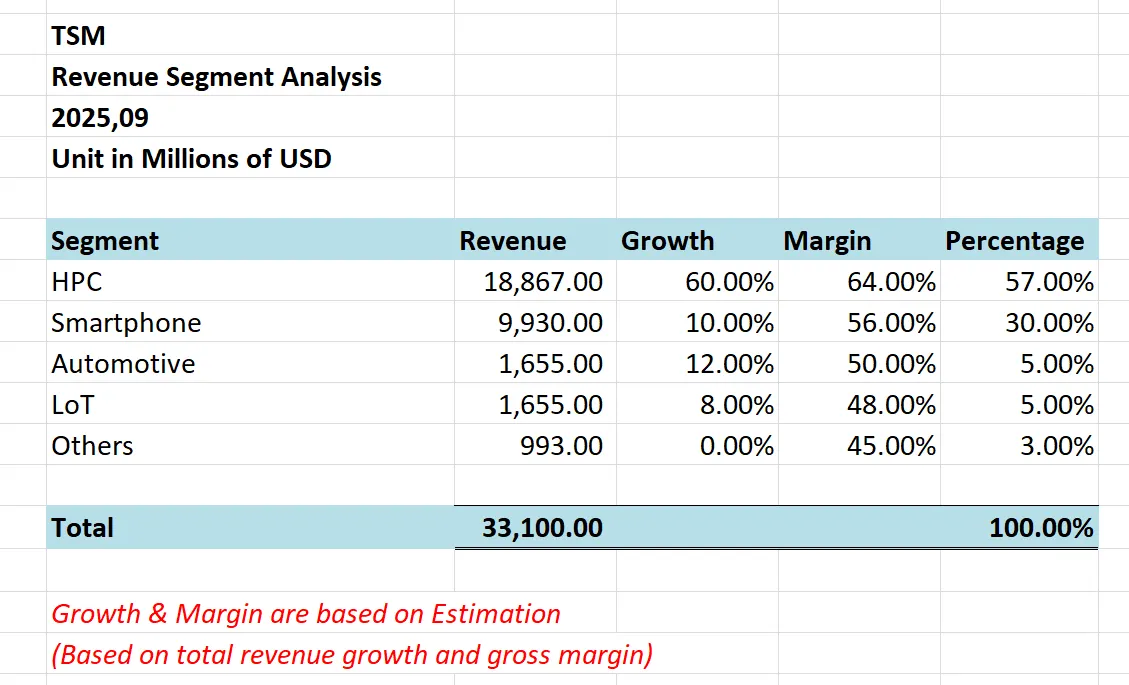Viewport: 1129px width, 685px height.
Task: Click the red estimation disclaimer note
Action: (x=305, y=614)
